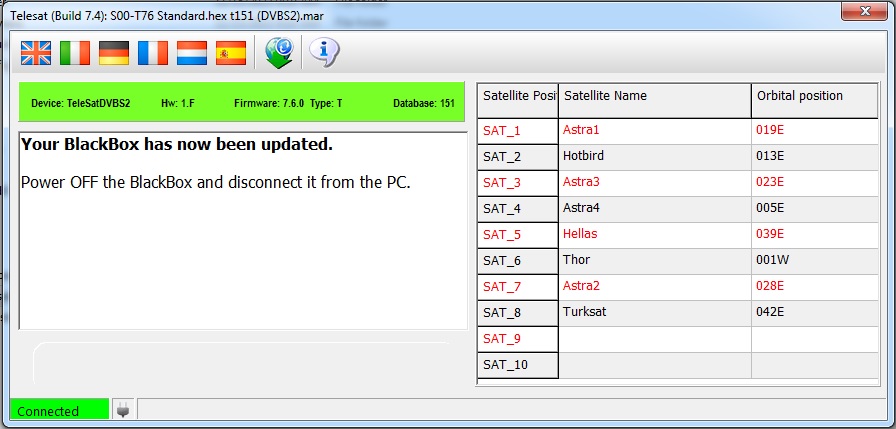This screenshot has height=429, width=896.
Task: Select the SAT_5 row header
Action: pyautogui.click(x=518, y=235)
